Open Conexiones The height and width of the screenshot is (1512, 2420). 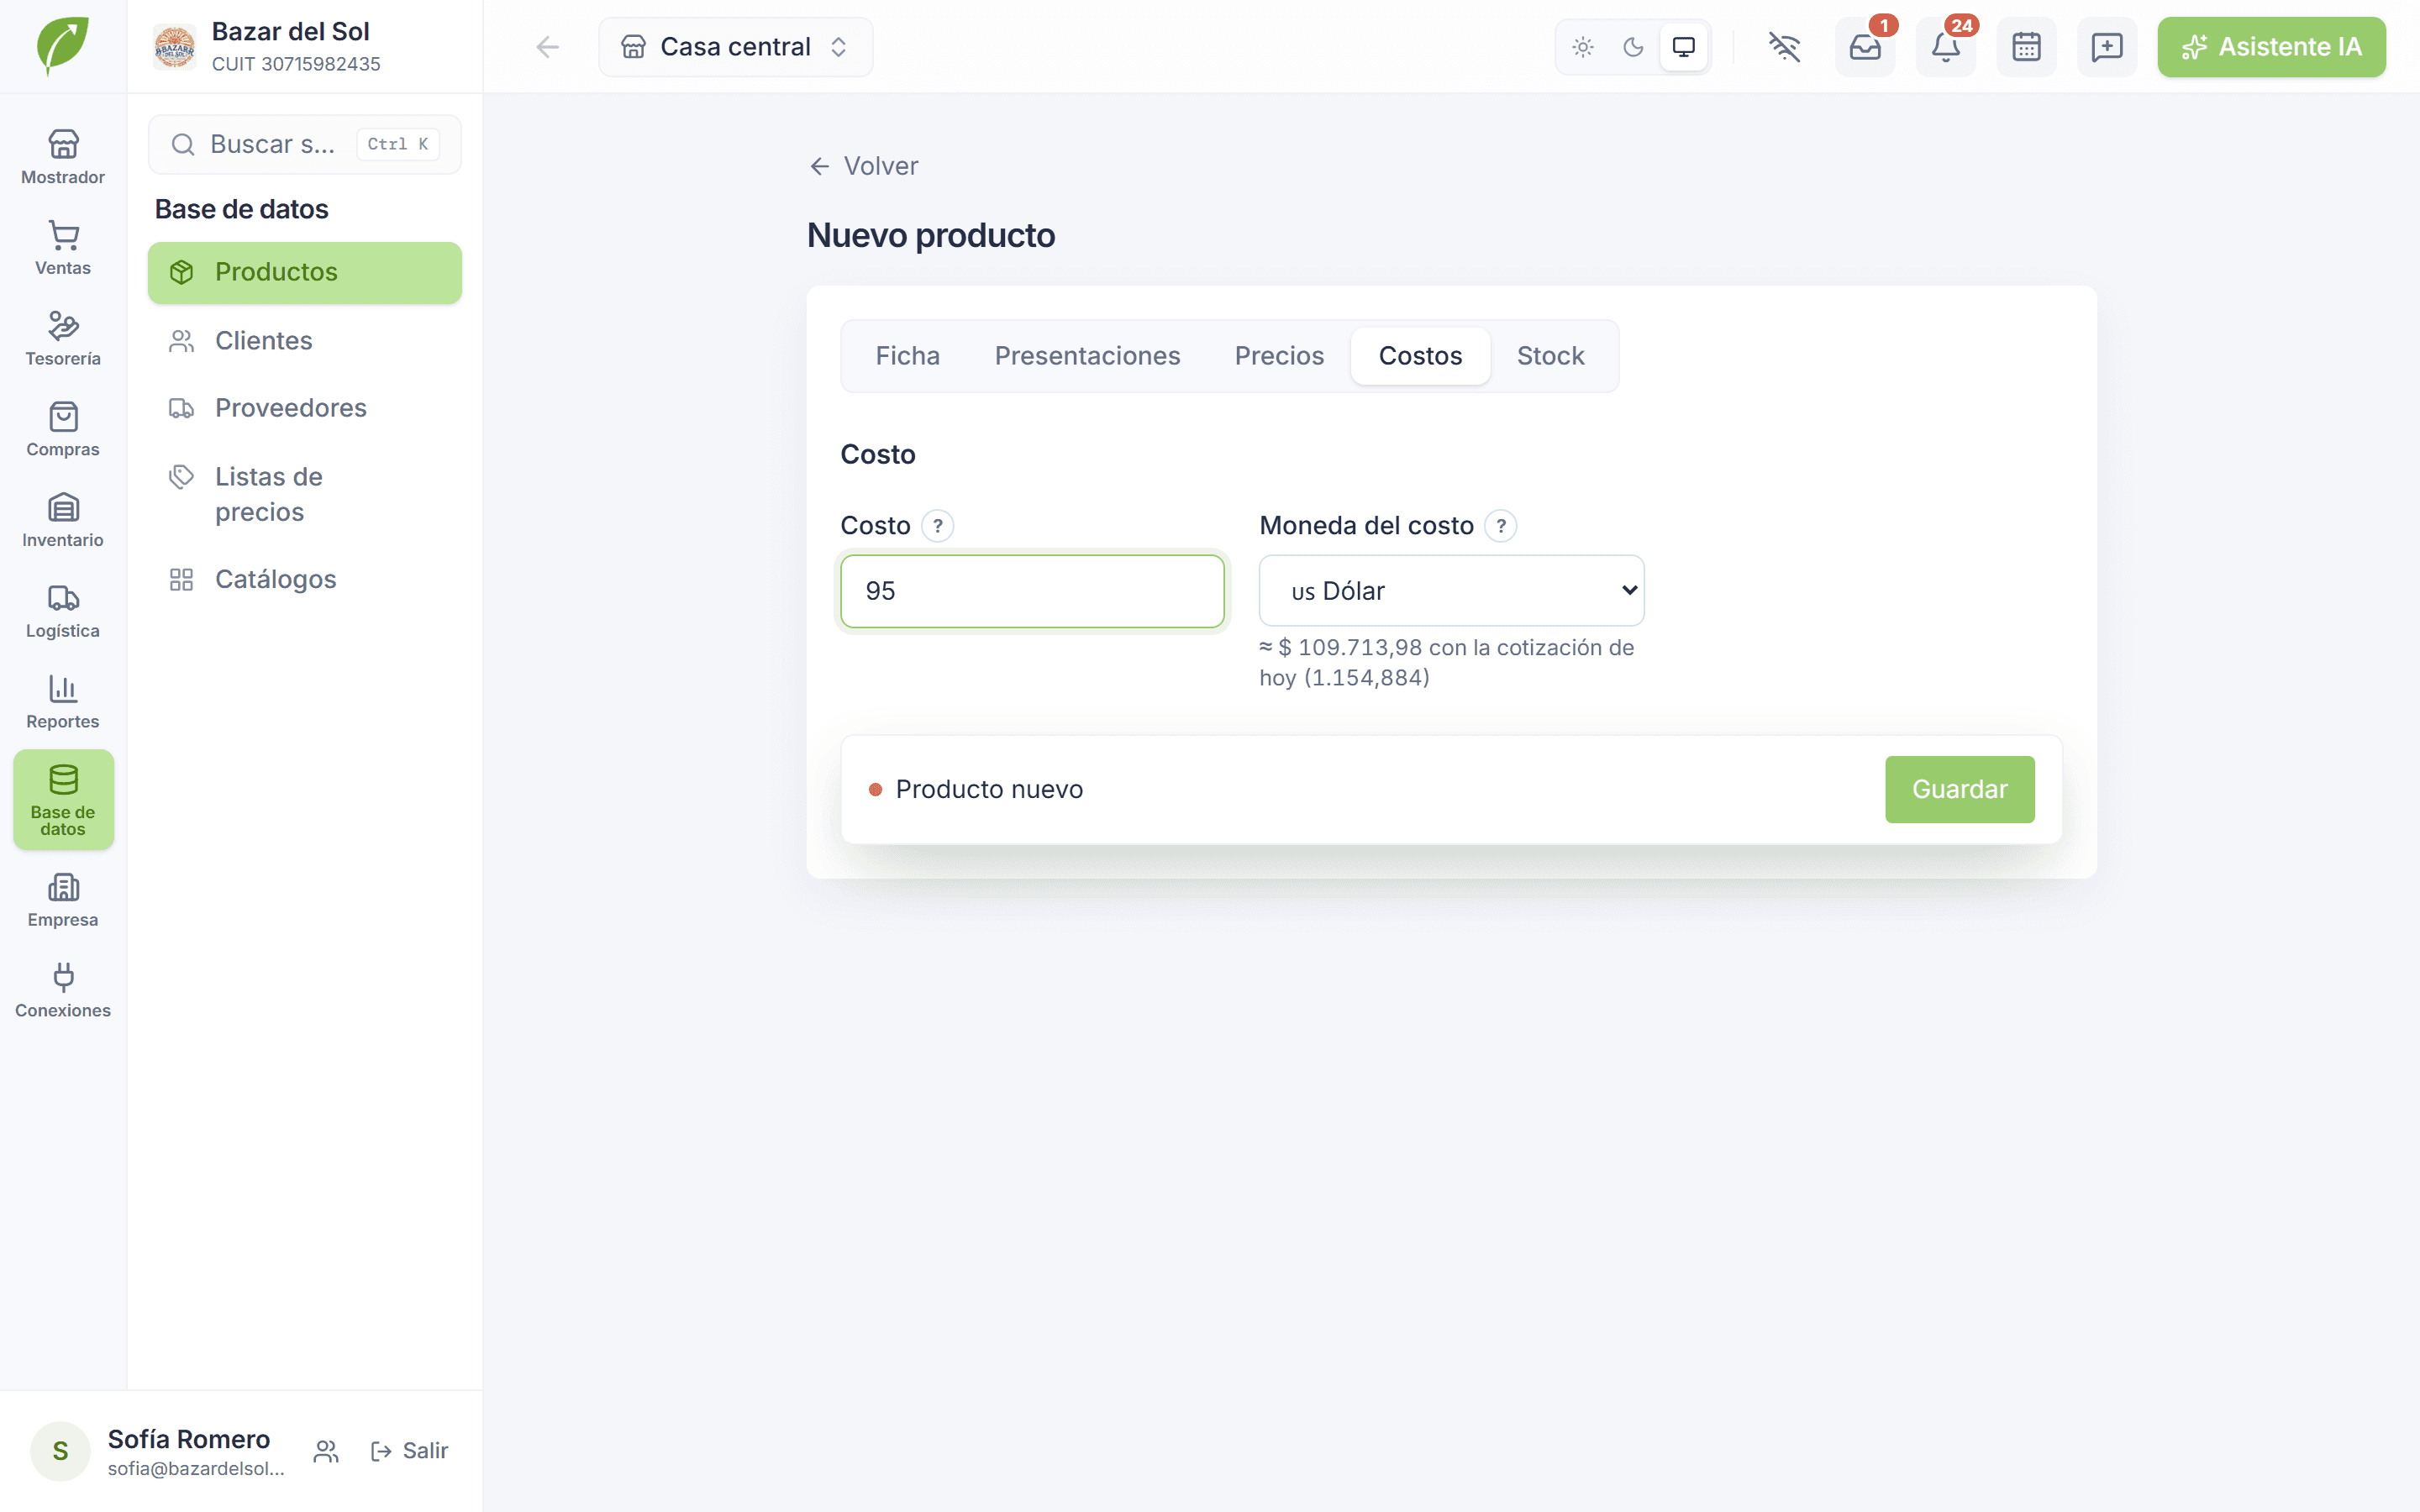63,991
